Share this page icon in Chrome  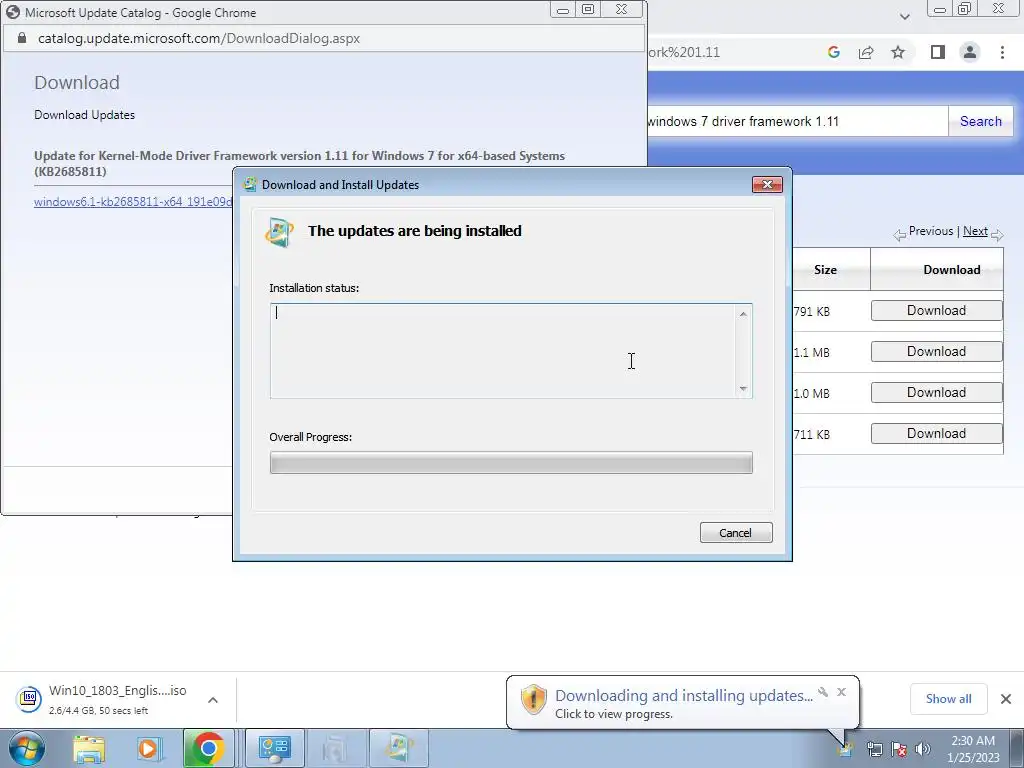(x=866, y=52)
